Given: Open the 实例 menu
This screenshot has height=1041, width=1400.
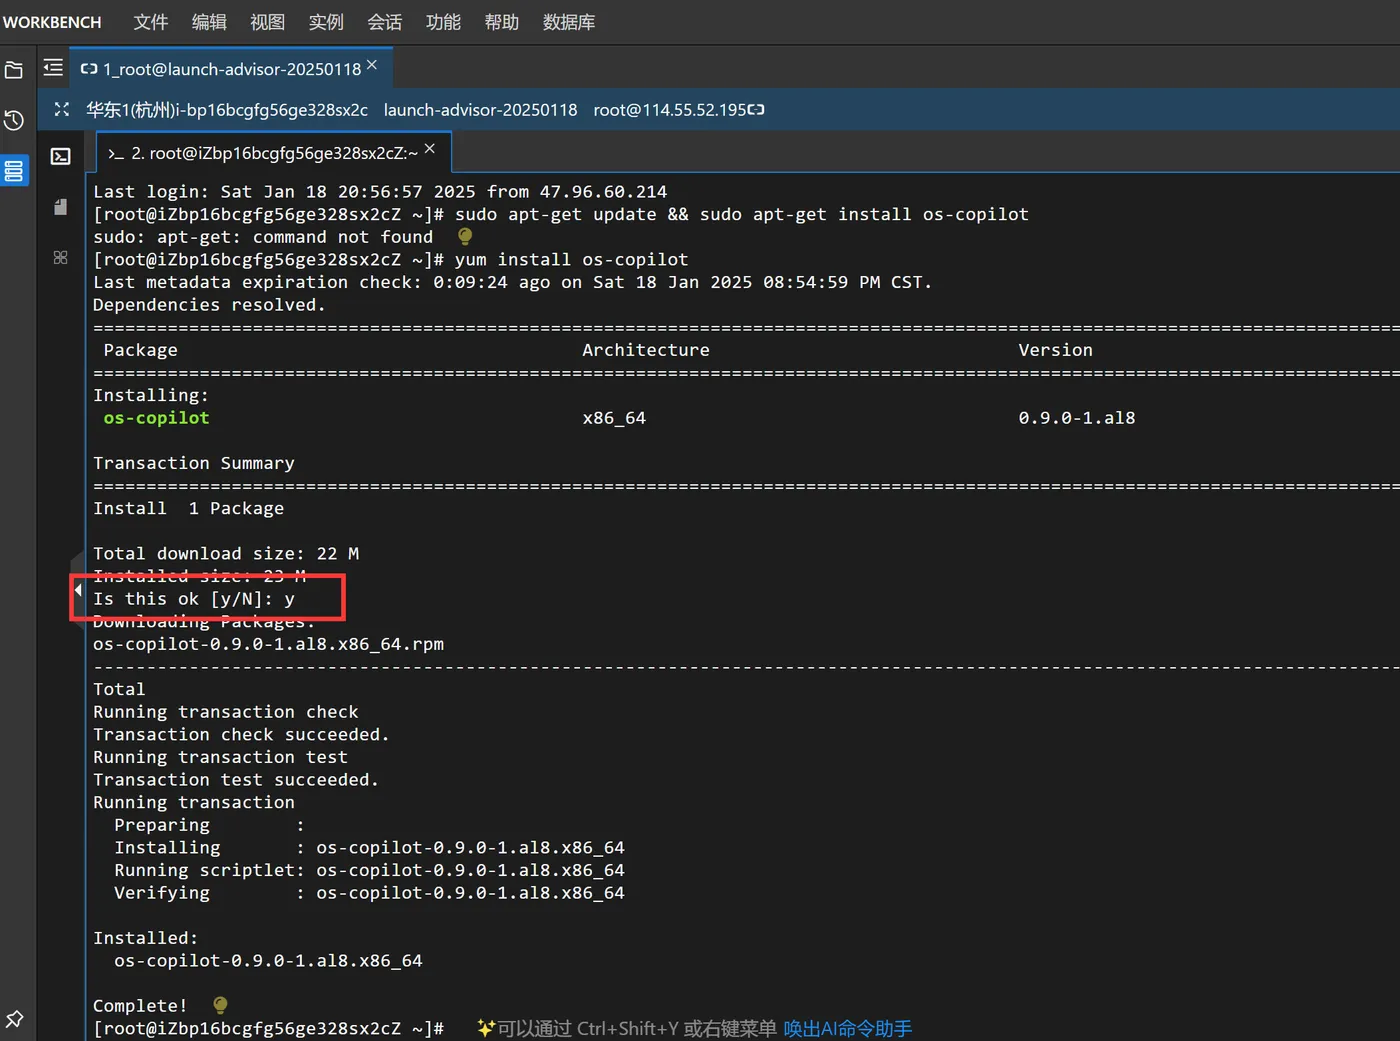Looking at the screenshot, I should 326,22.
